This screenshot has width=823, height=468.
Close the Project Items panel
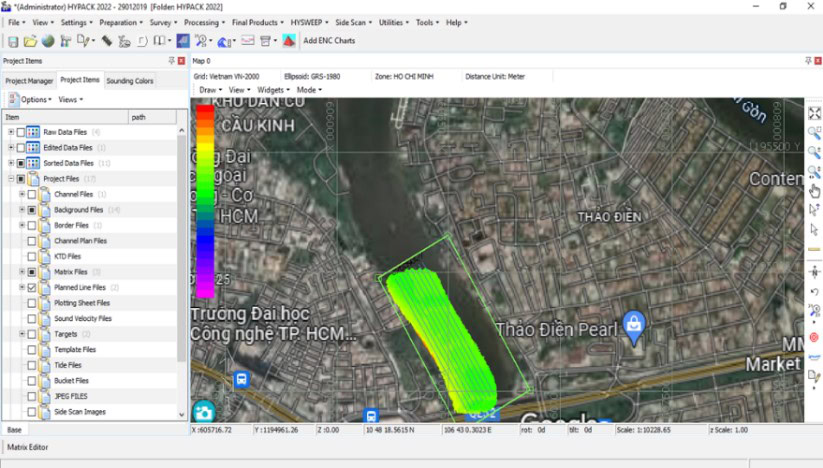point(182,61)
